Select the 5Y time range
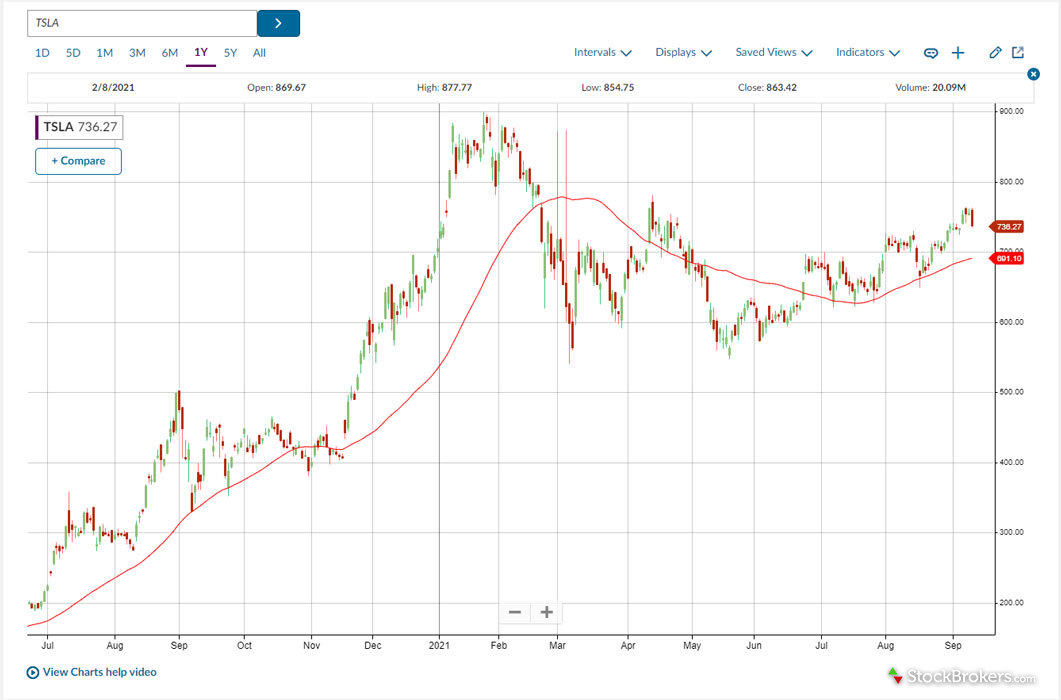Image resolution: width=1061 pixels, height=700 pixels. coord(231,53)
